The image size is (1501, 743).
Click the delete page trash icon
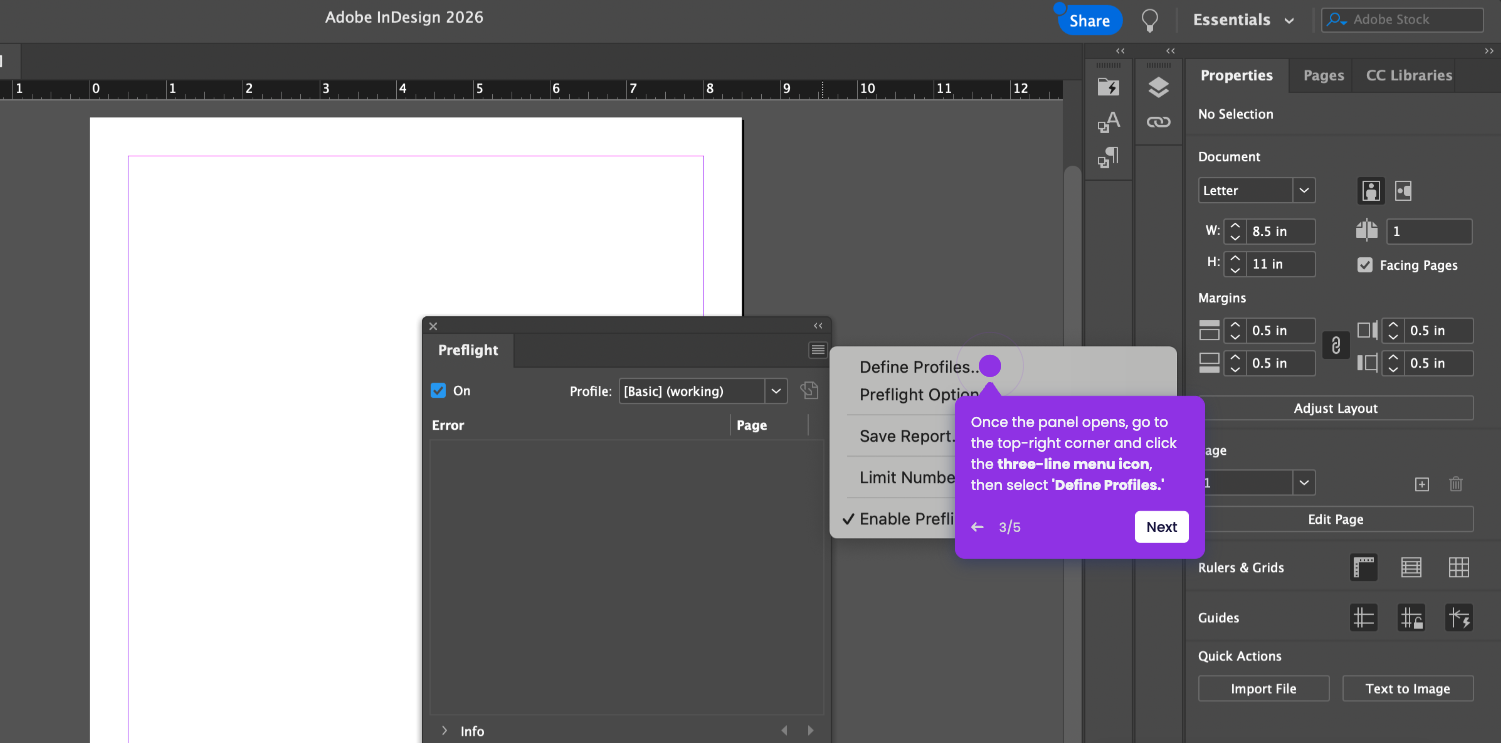(x=1456, y=484)
